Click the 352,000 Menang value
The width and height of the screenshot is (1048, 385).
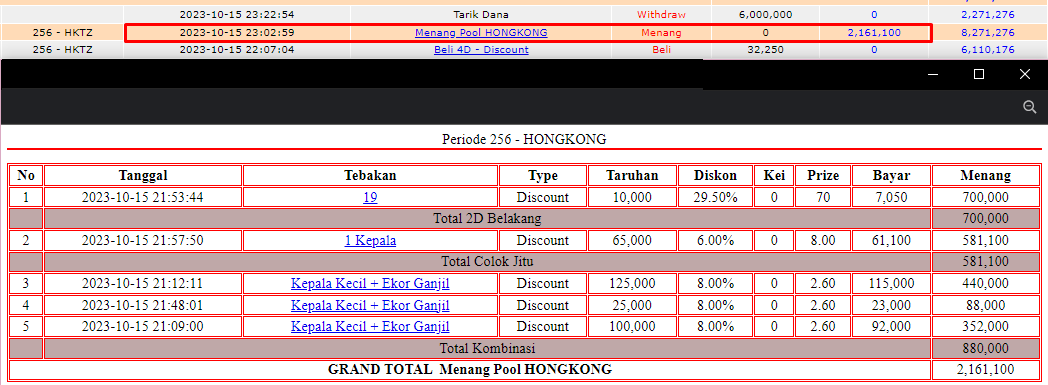(x=986, y=327)
